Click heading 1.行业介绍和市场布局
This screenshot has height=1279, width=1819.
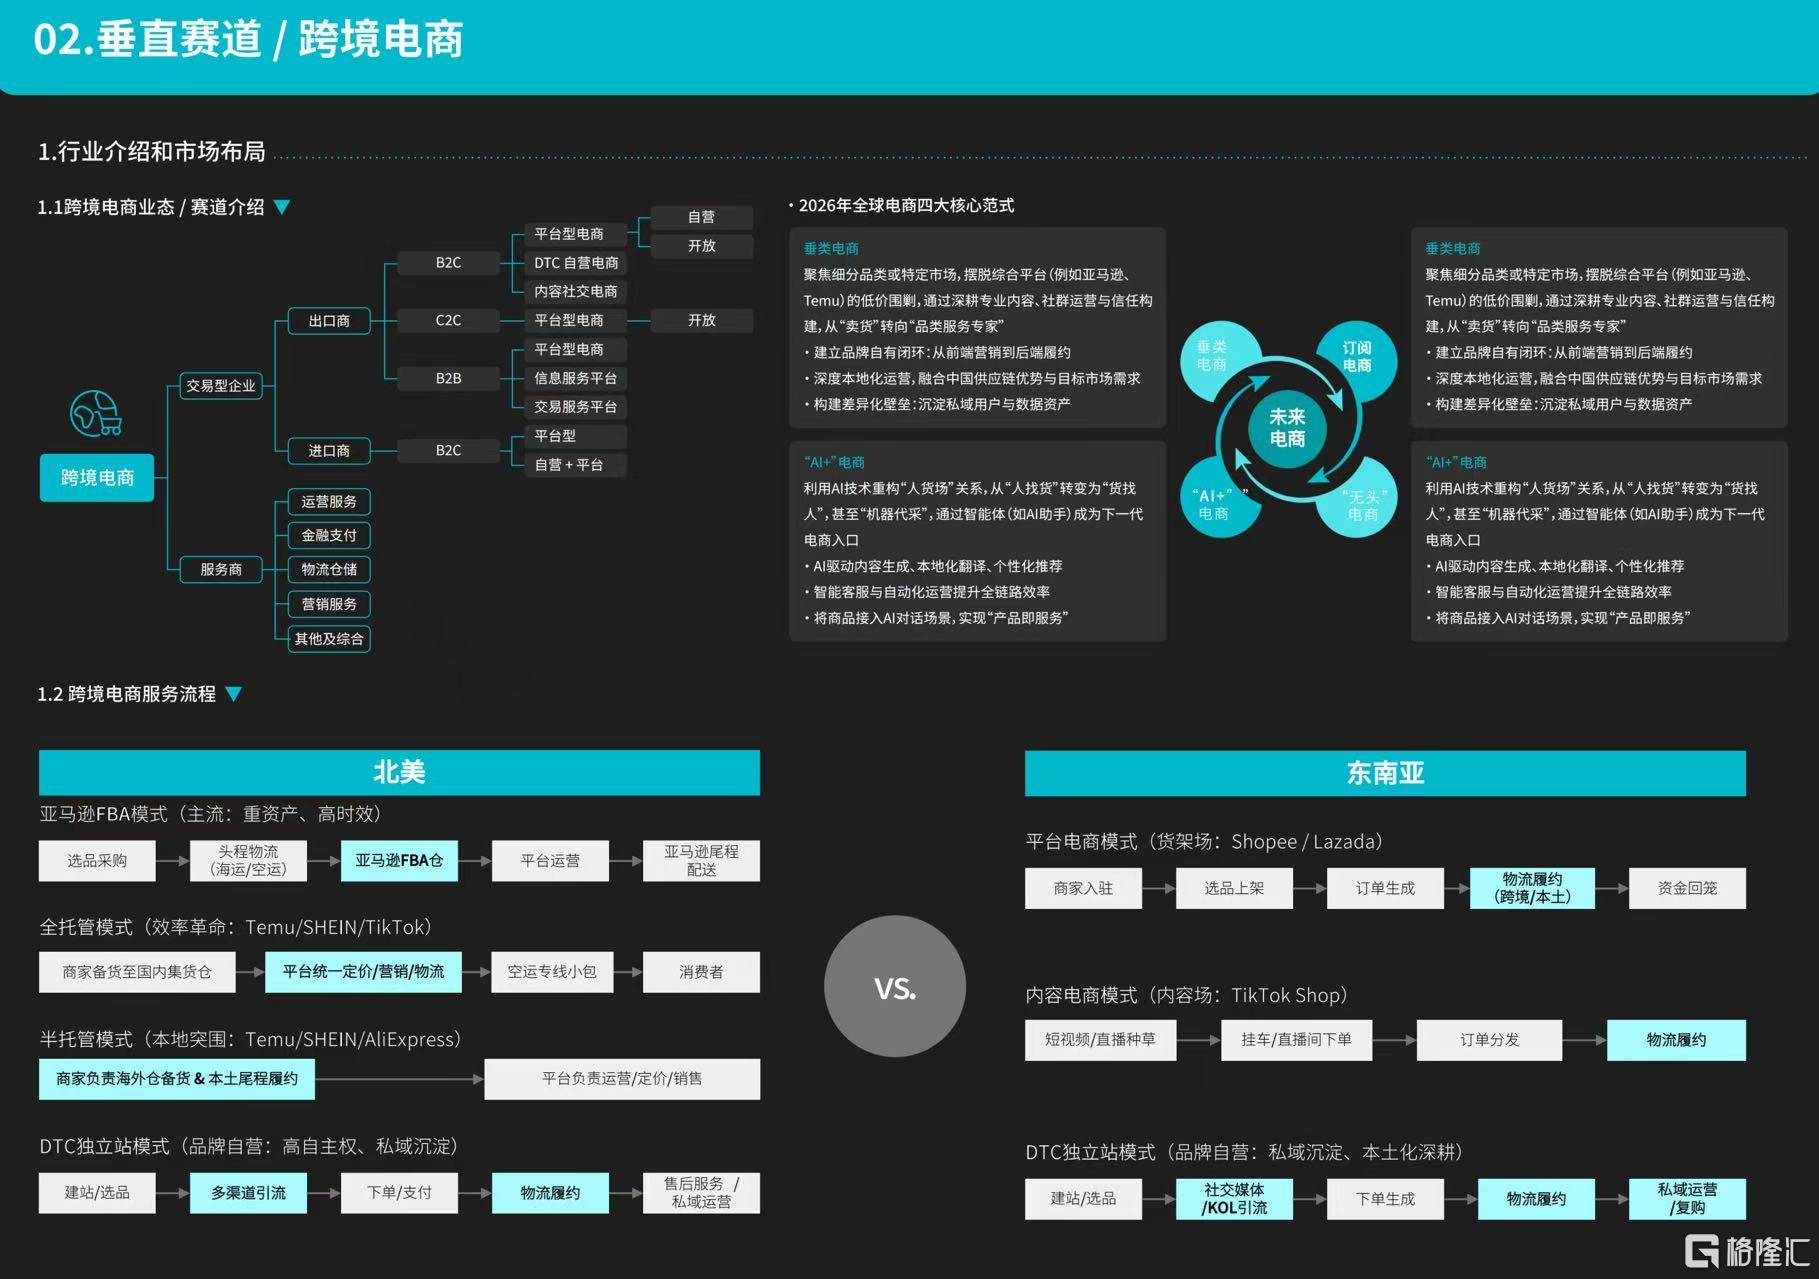[x=152, y=151]
